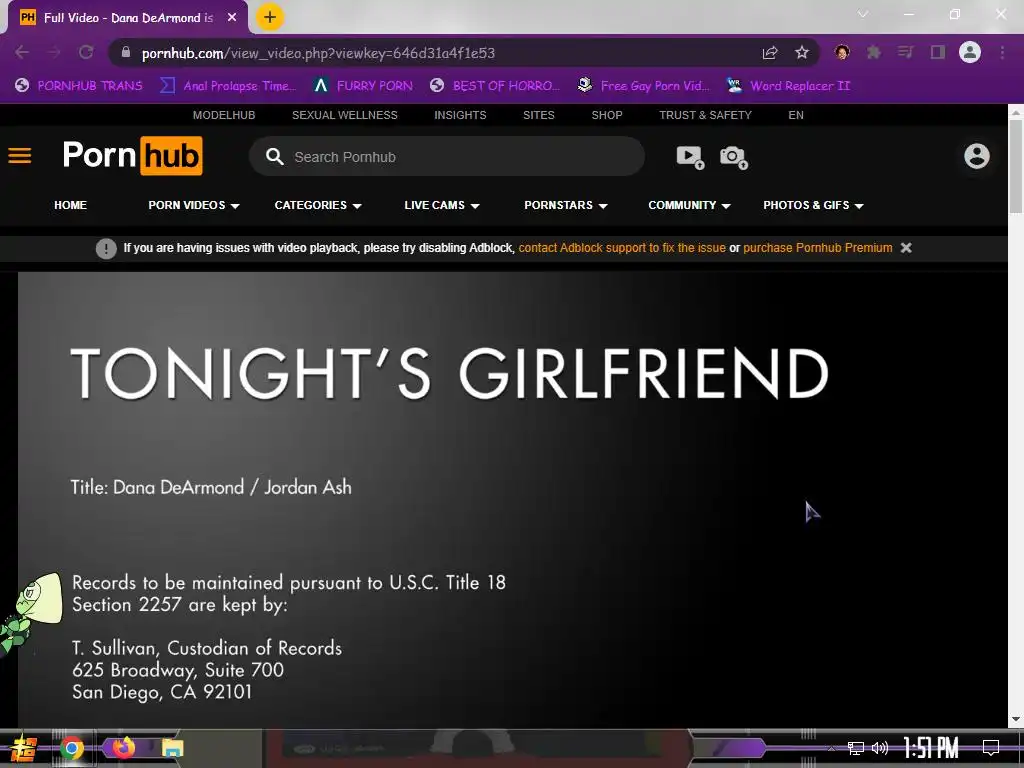Open the notification center icon
1024x768 pixels.
[x=991, y=748]
